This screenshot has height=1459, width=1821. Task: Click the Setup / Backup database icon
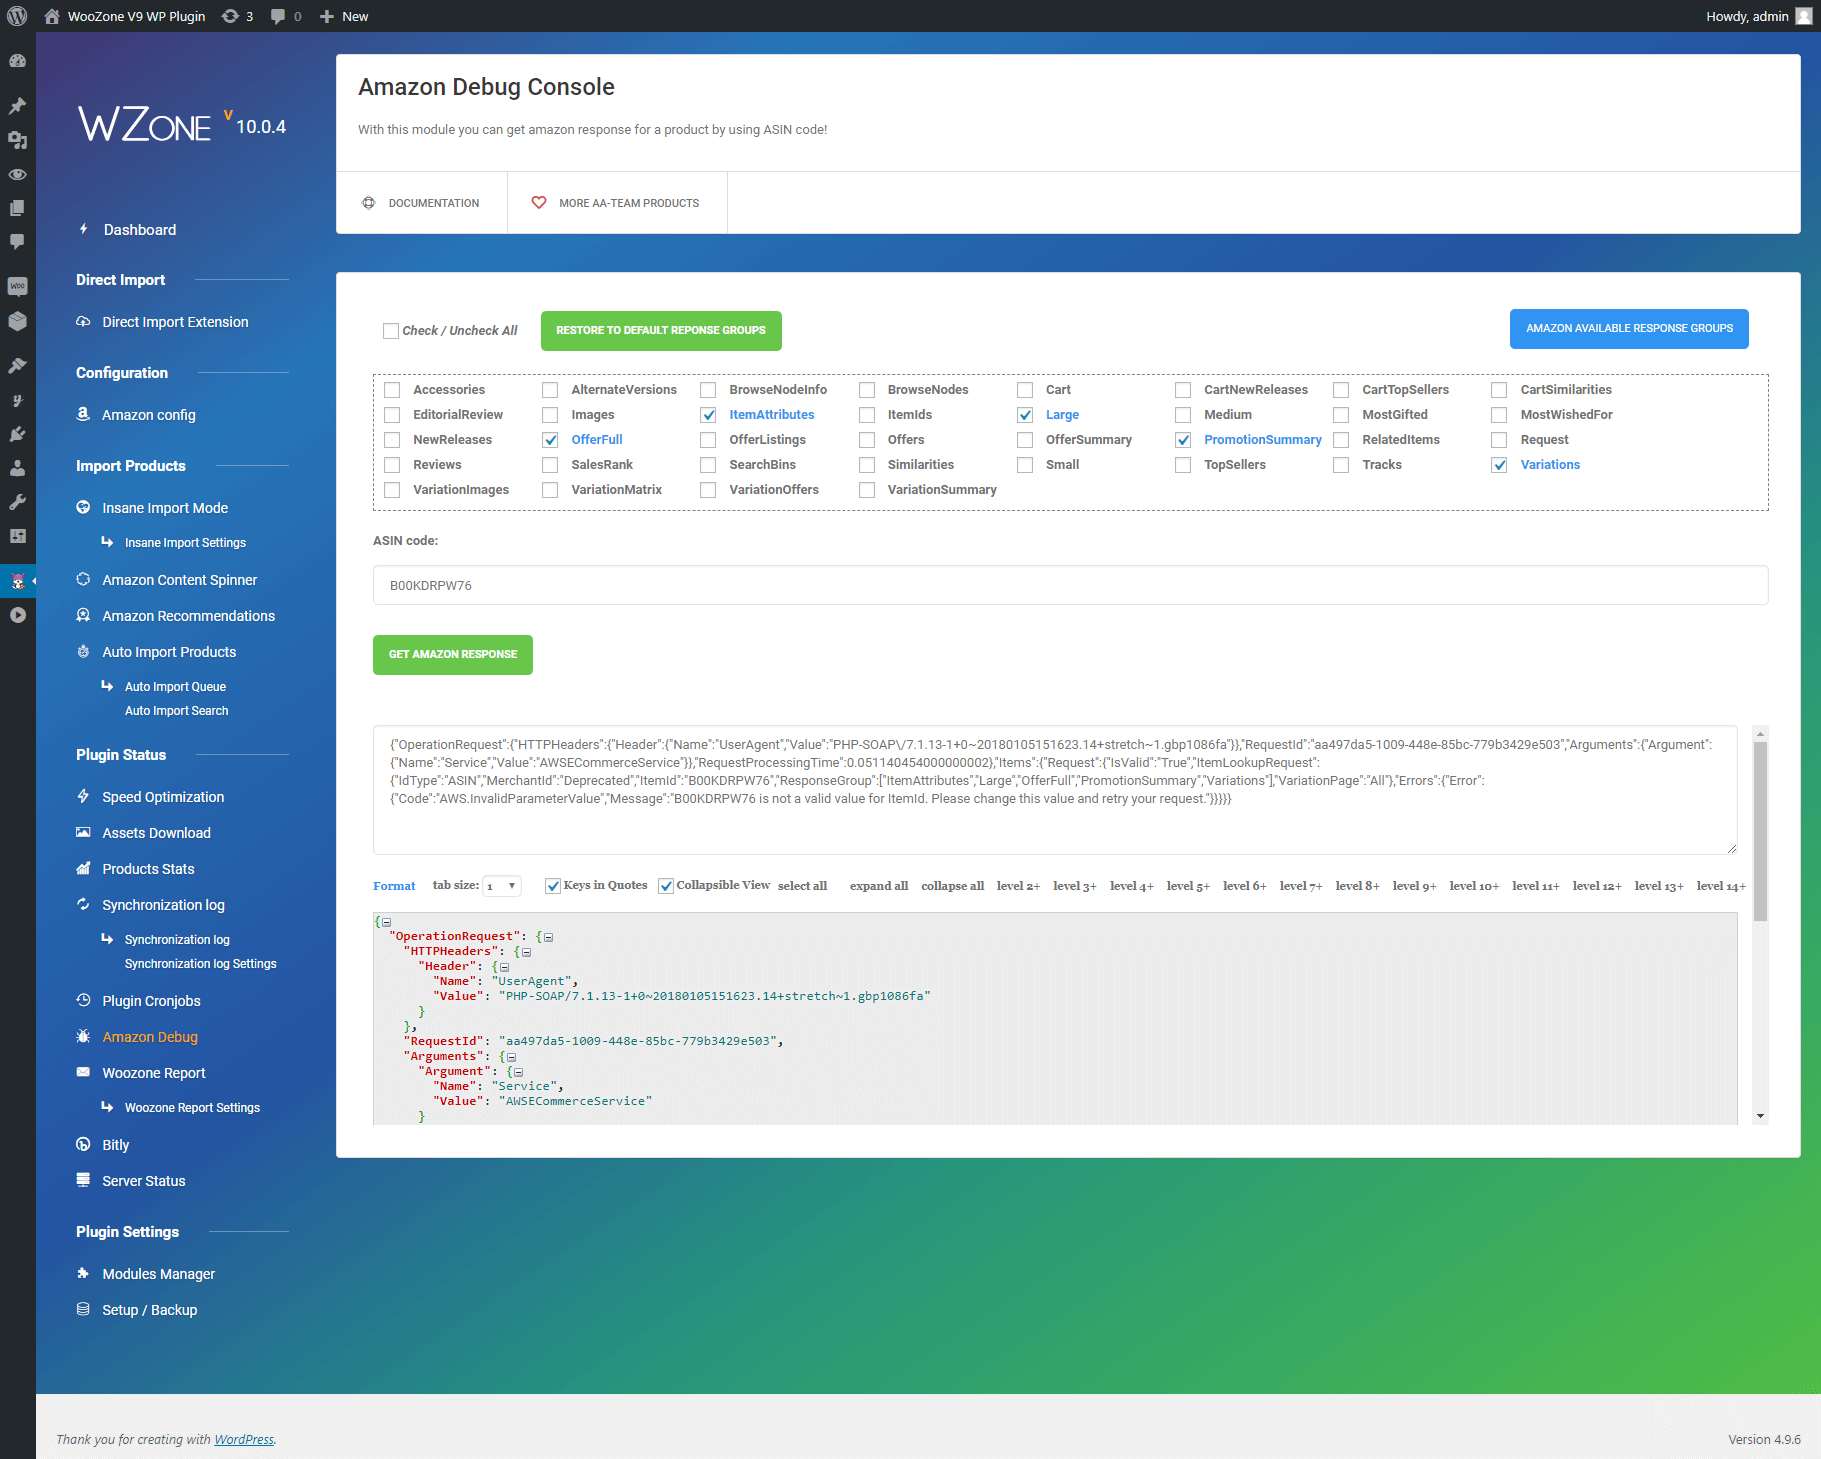click(x=83, y=1310)
